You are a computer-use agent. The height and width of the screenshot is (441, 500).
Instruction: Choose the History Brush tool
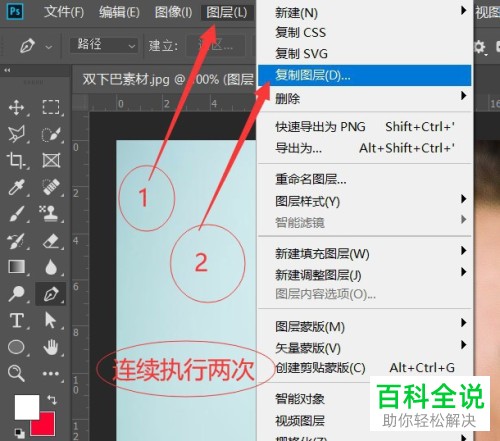pos(16,241)
